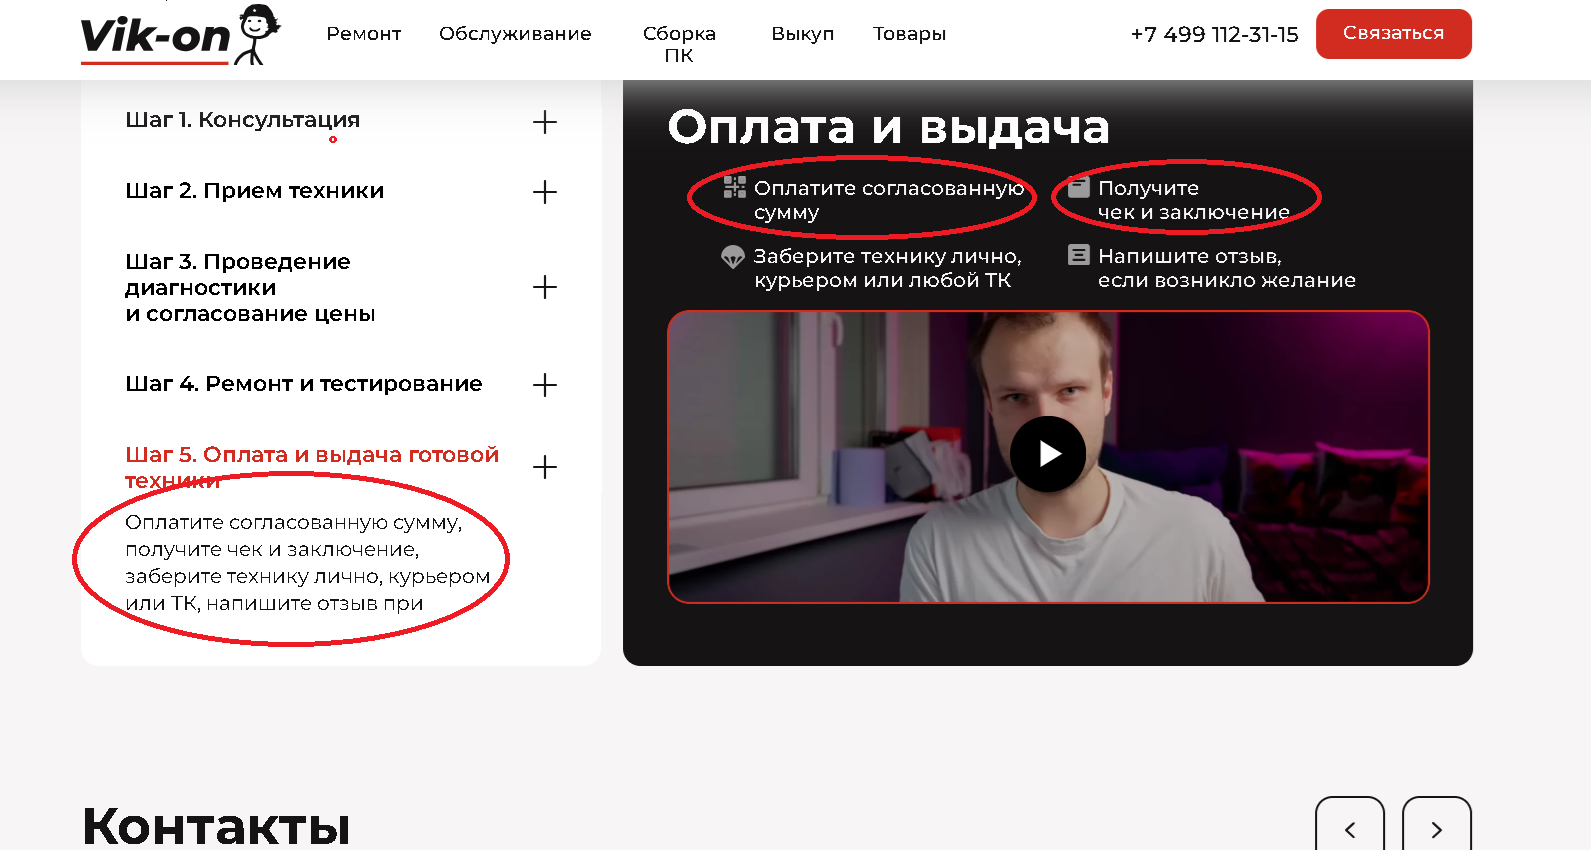This screenshot has width=1591, height=850.
Task: Open the Товары menu item
Action: pos(909,34)
